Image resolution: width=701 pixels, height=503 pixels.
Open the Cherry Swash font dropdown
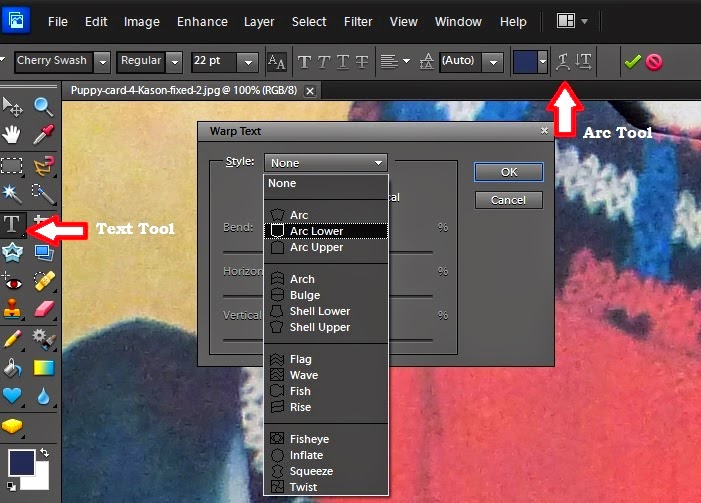[103, 62]
